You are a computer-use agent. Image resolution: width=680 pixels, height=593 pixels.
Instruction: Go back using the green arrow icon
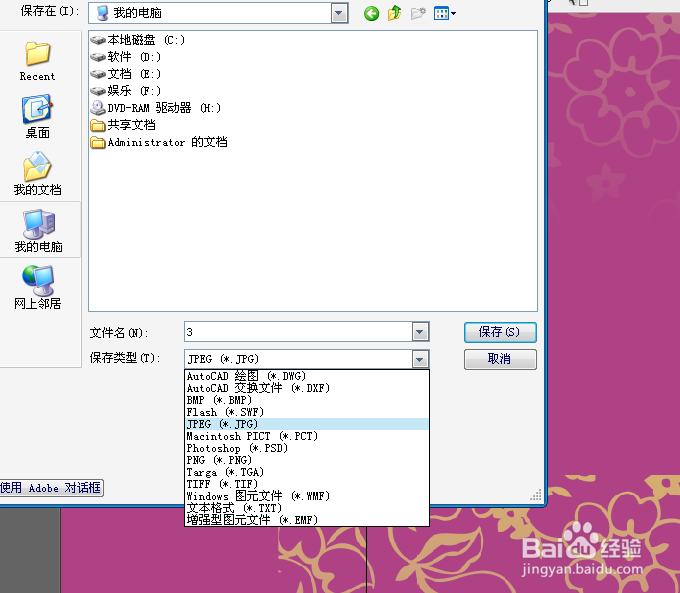pyautogui.click(x=371, y=13)
